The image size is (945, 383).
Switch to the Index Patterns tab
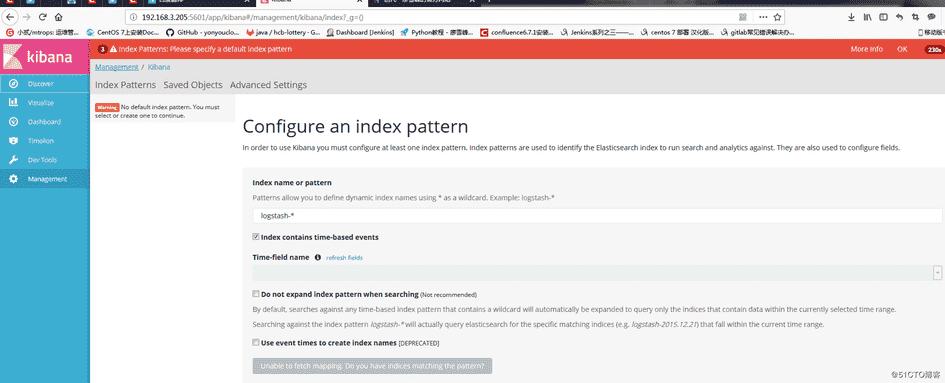(x=125, y=85)
